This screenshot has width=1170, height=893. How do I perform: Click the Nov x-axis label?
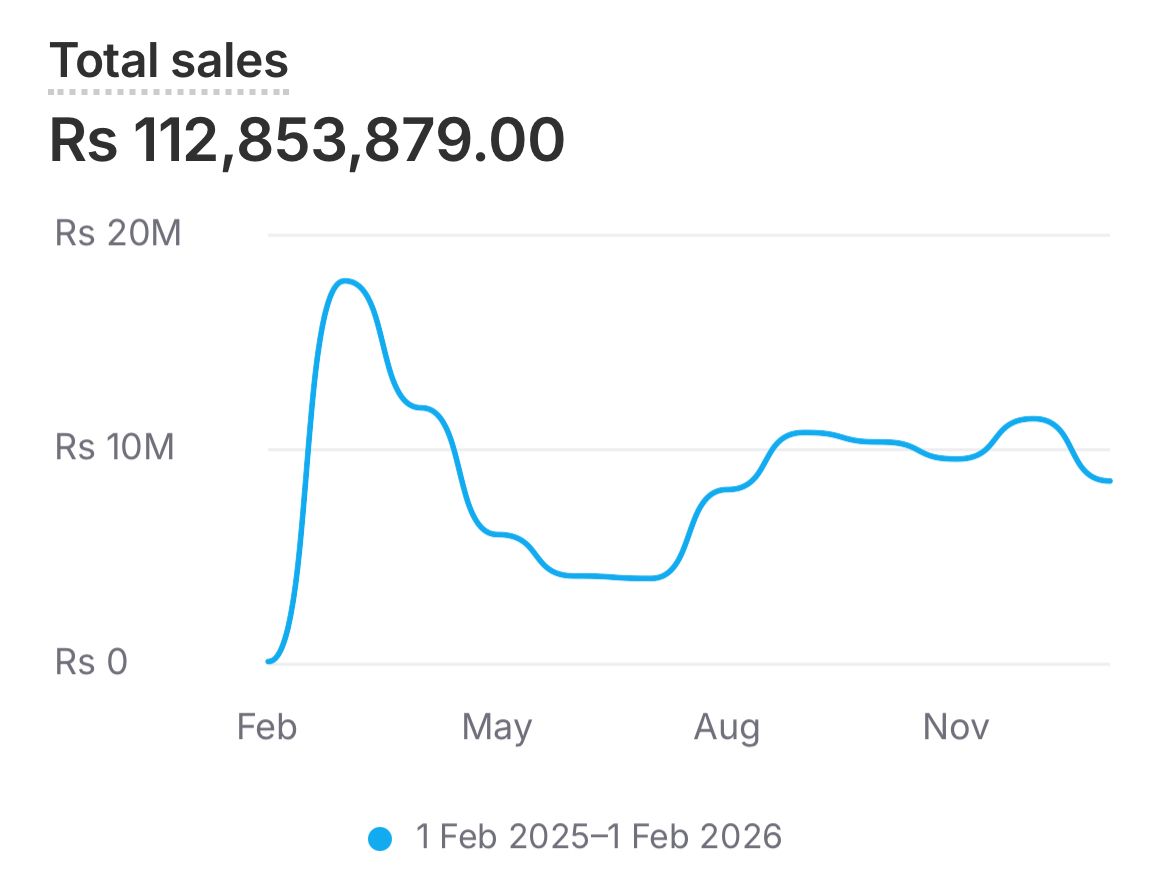point(956,727)
